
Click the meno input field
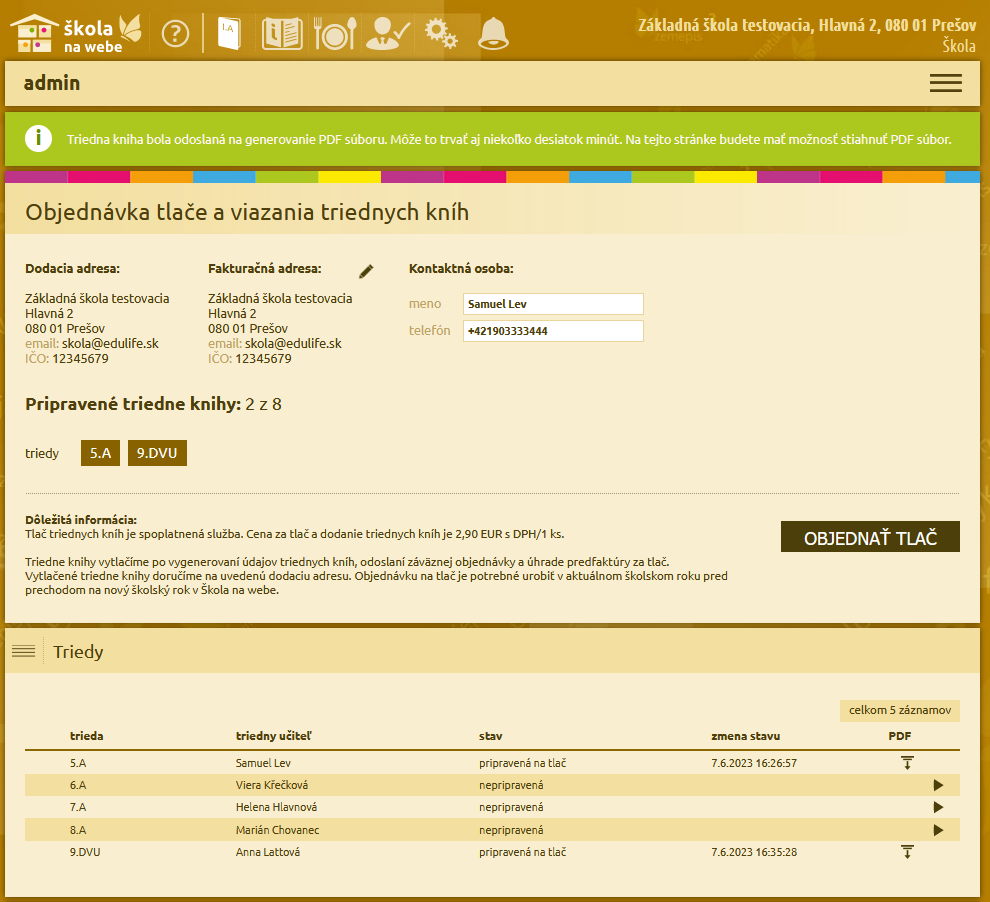(x=553, y=304)
